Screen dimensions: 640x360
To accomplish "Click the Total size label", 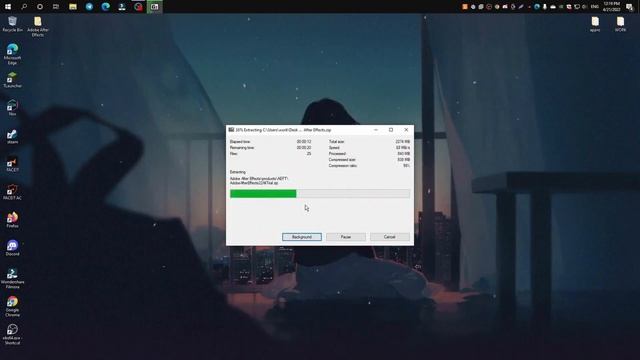I will click(336, 142).
